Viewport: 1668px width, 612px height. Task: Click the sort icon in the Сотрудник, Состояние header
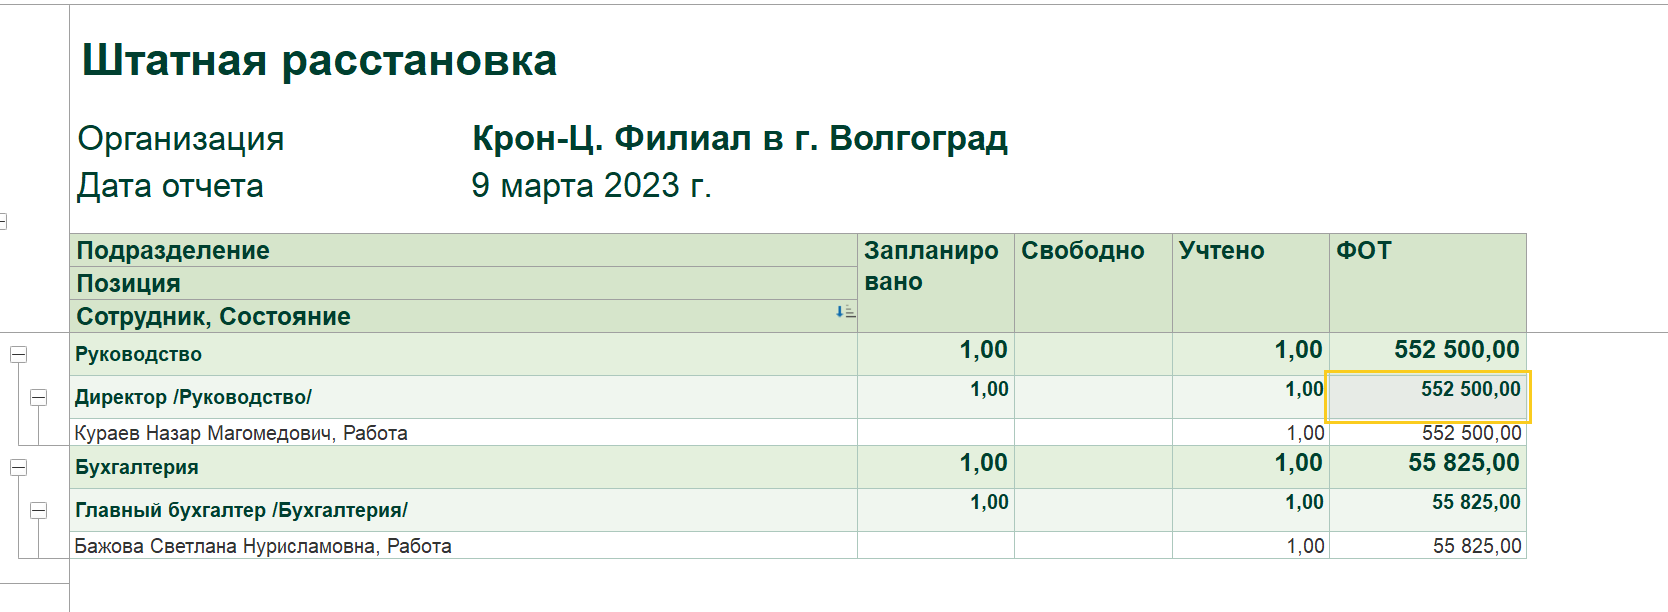[845, 312]
